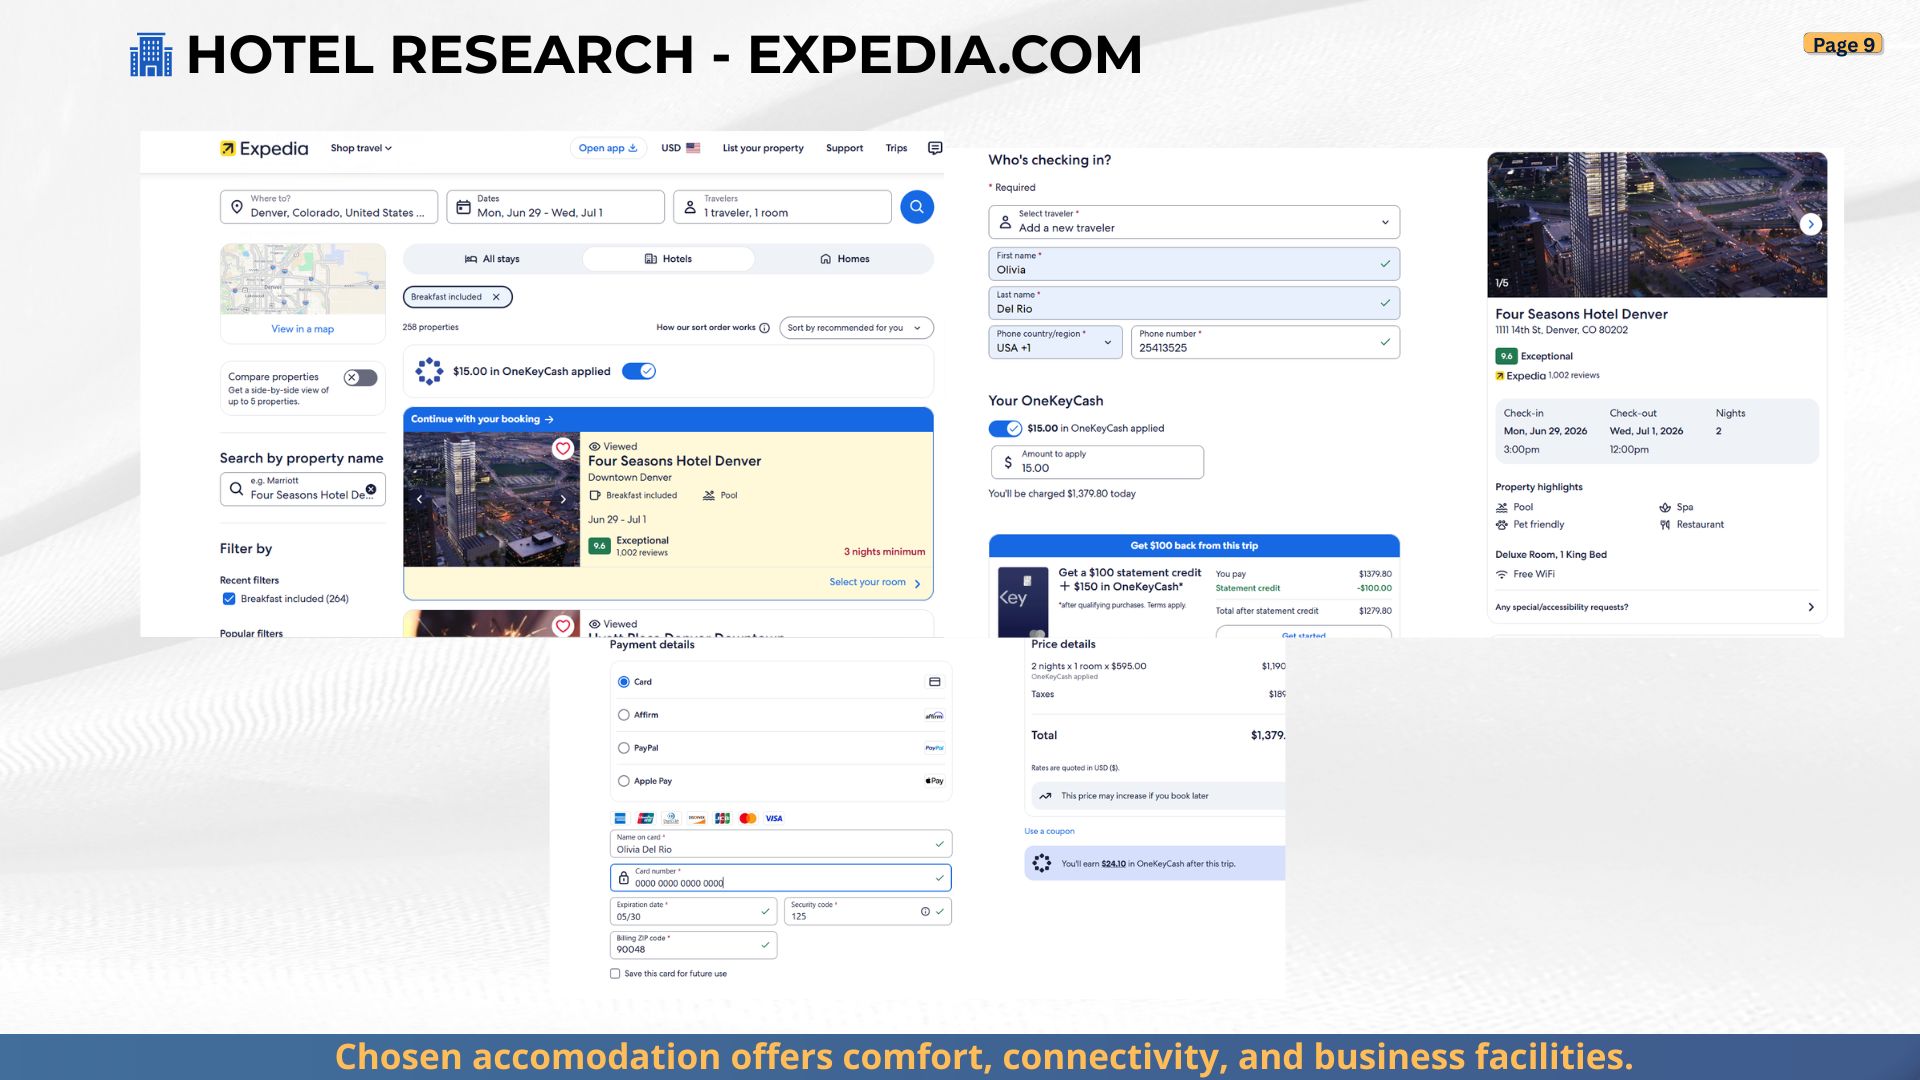
Task: Click the security code help icon
Action: point(925,911)
